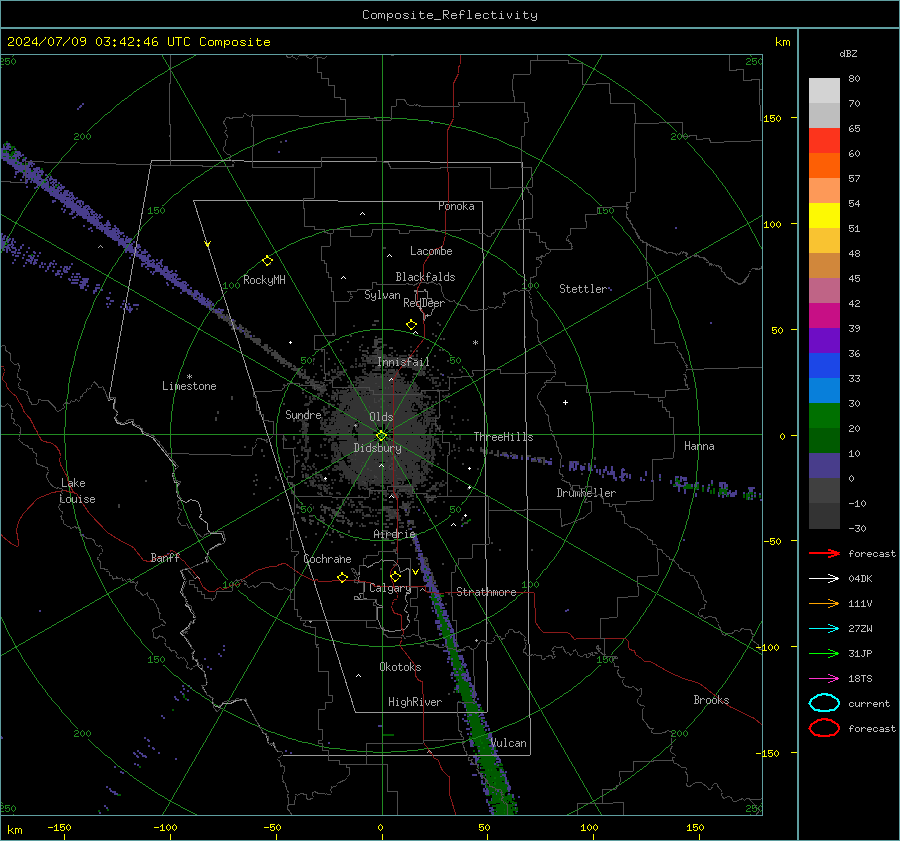This screenshot has height=841, width=900.
Task: Click the Calgary city label
Action: (390, 588)
